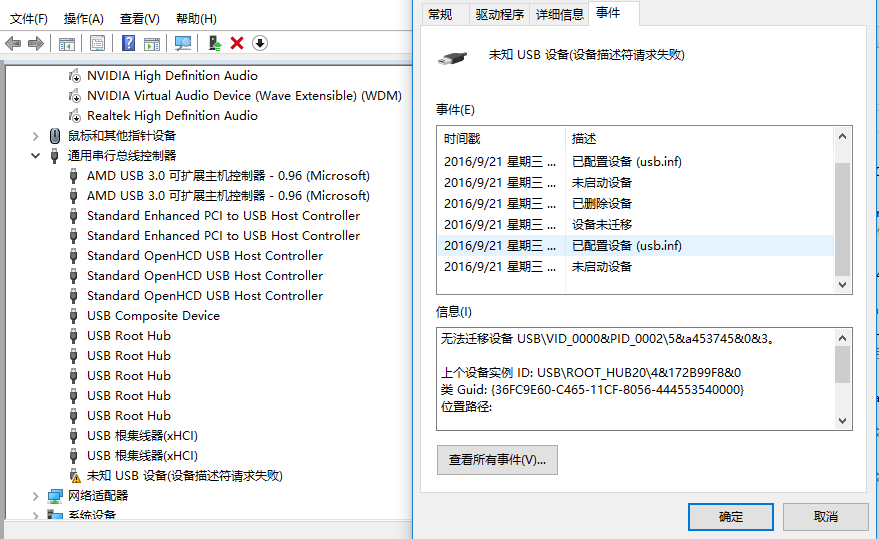The width and height of the screenshot is (879, 539).
Task: Switch to the 驱动程序 tab
Action: click(499, 15)
